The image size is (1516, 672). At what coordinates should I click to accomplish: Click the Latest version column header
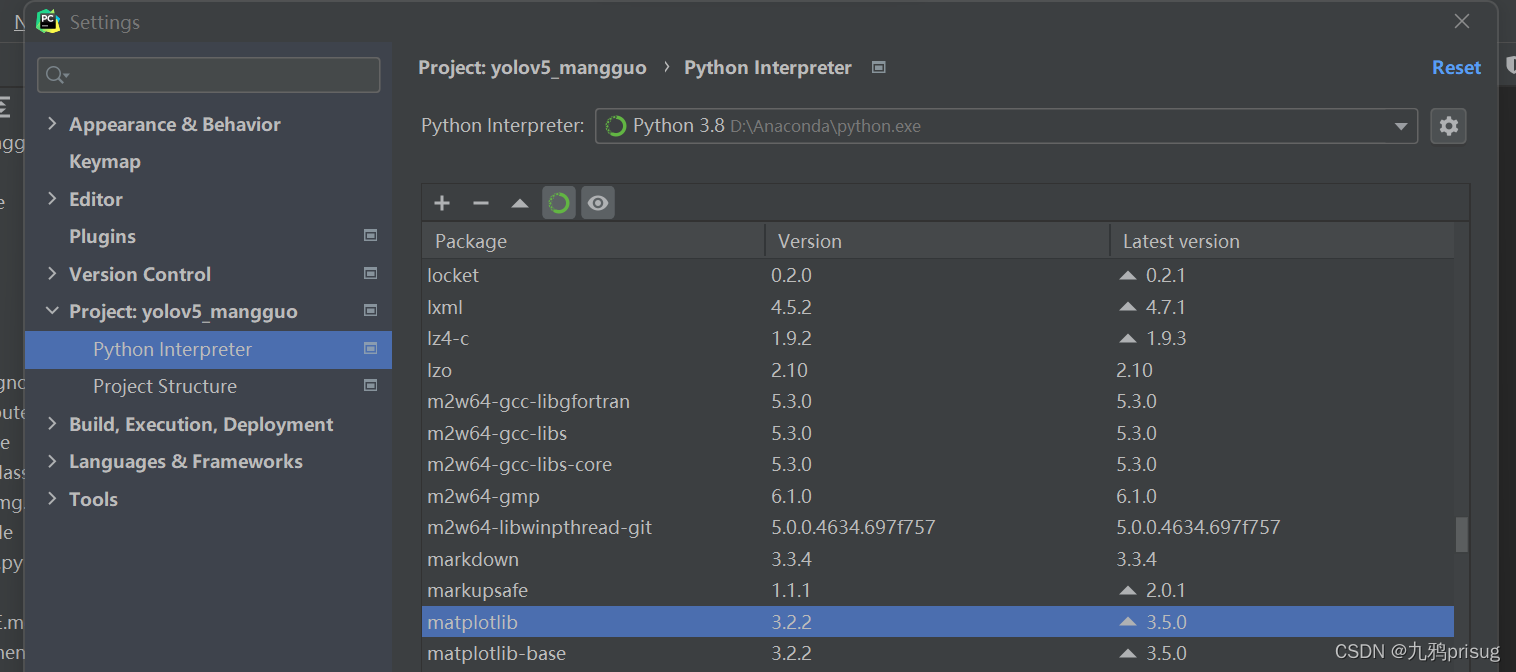pos(1282,241)
